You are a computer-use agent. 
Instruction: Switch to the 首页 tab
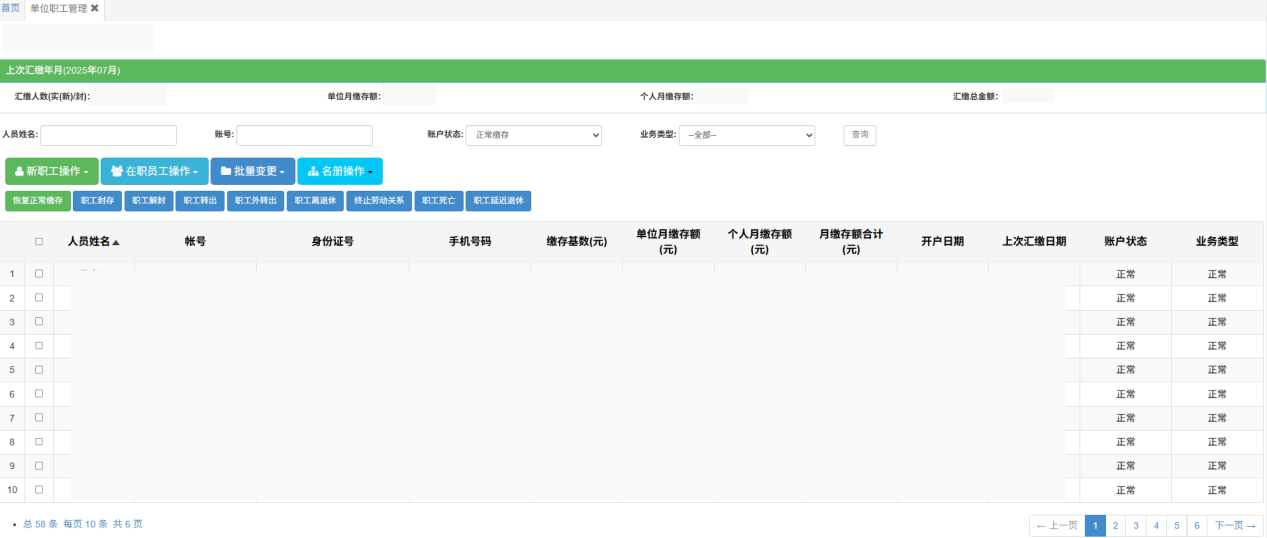(x=10, y=8)
